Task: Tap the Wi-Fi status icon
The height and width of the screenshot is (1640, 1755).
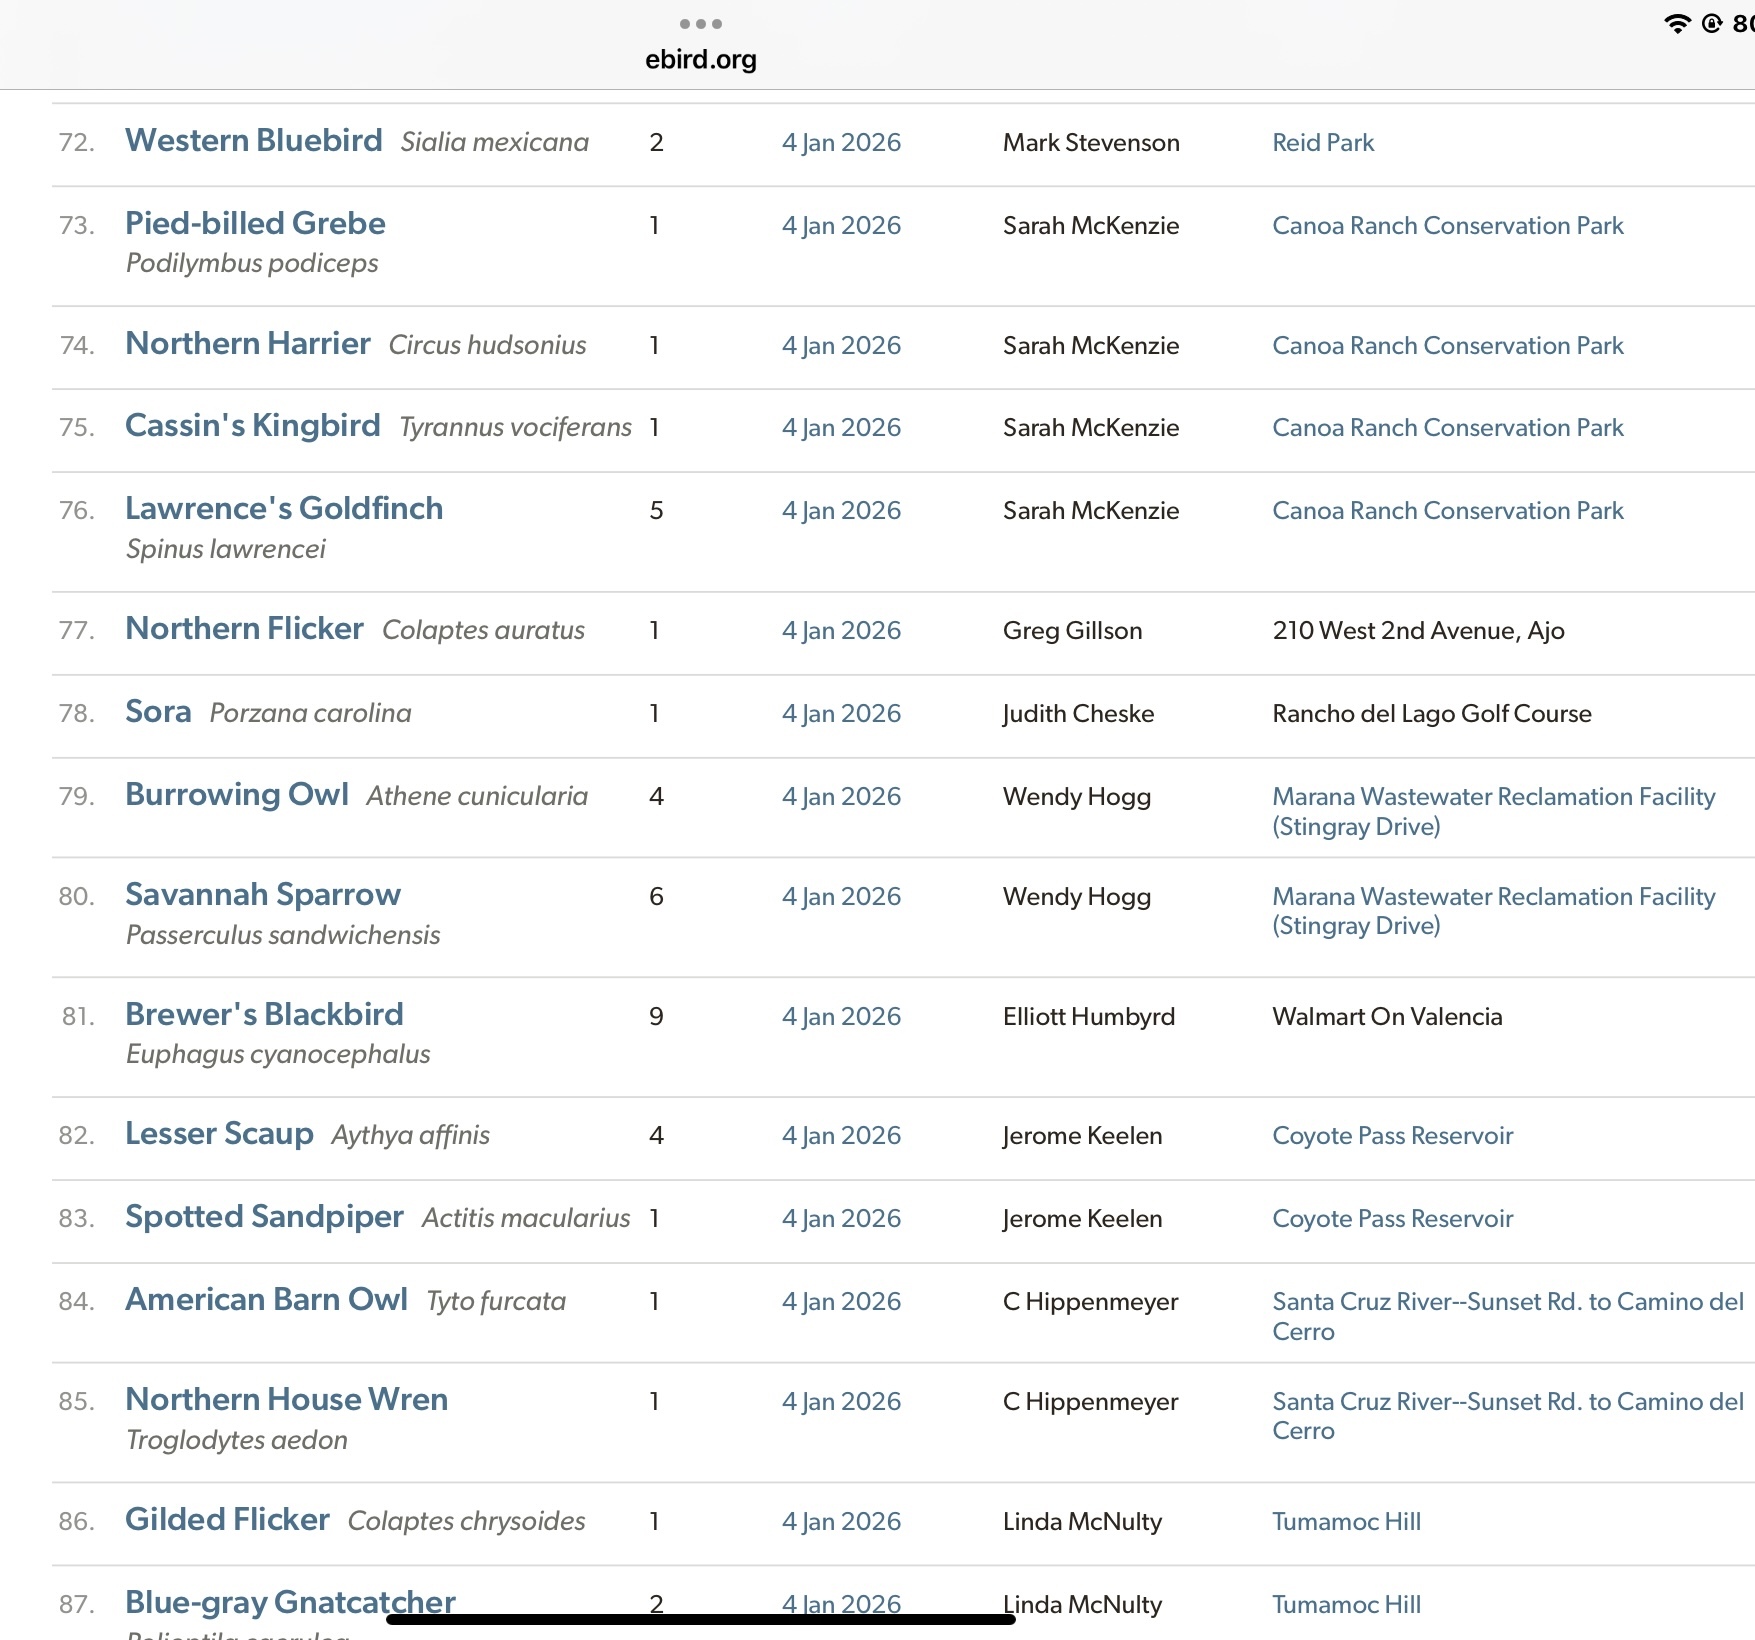Action: click(x=1677, y=24)
